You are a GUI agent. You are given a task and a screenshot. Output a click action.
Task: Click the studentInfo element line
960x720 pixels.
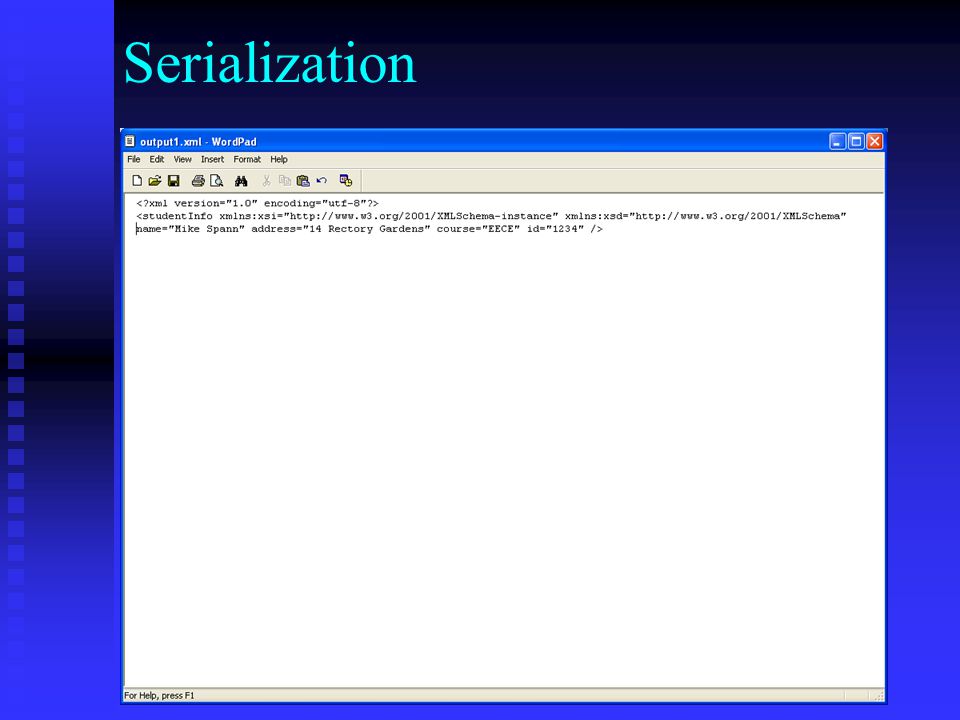(491, 216)
